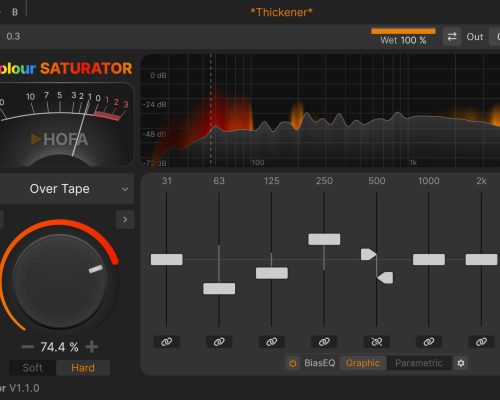Screen dimensions: 500x400
Task: Click the BiasEQ label
Action: click(x=319, y=363)
